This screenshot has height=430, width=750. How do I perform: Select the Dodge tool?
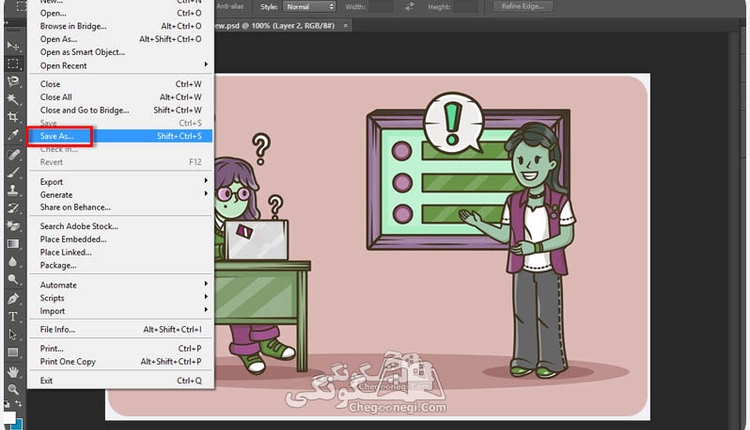13,279
